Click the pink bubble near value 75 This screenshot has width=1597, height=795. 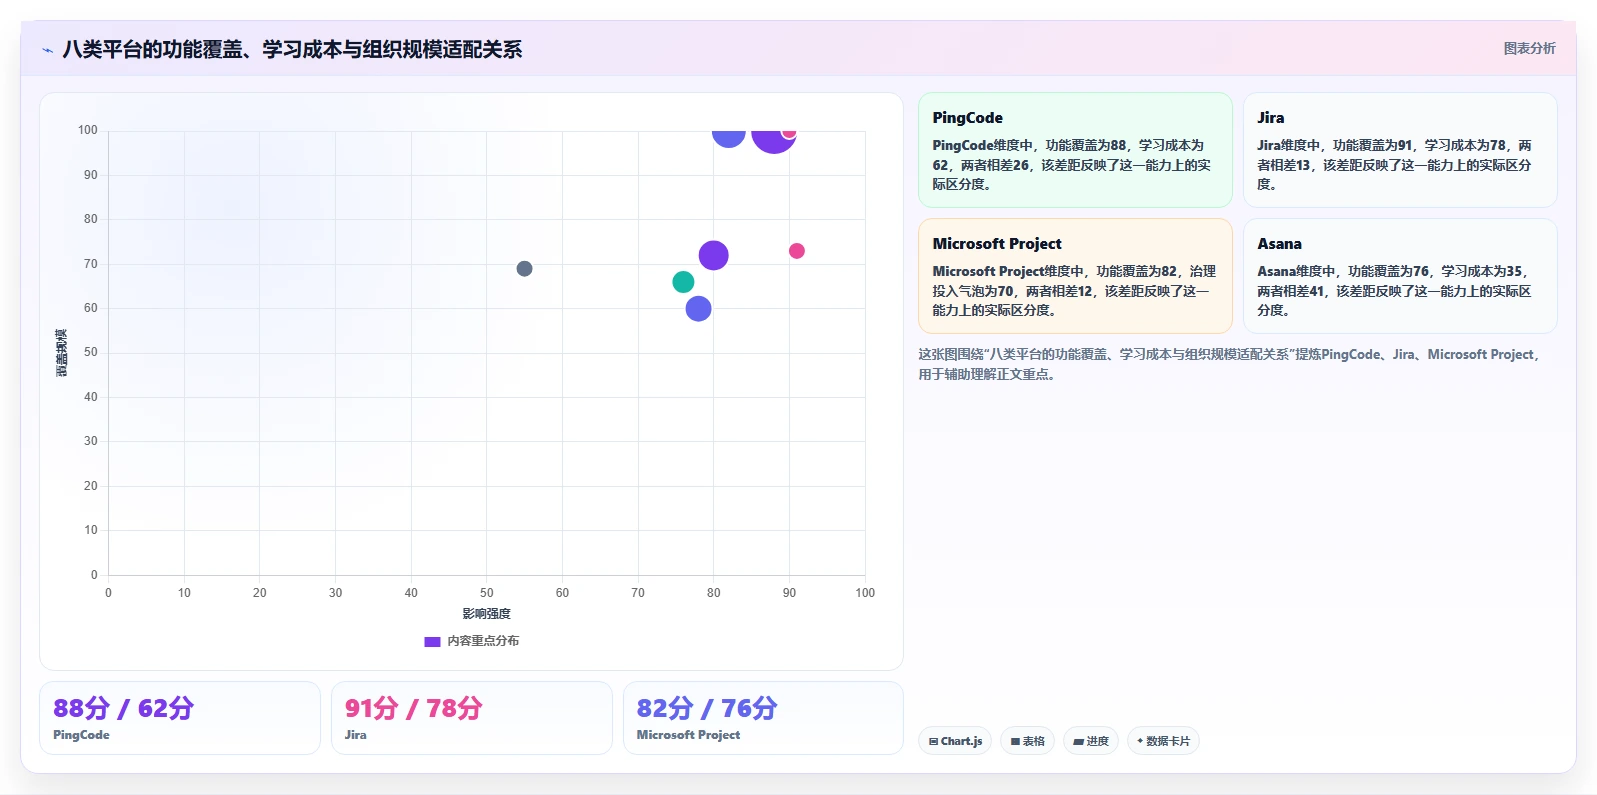pyautogui.click(x=796, y=251)
